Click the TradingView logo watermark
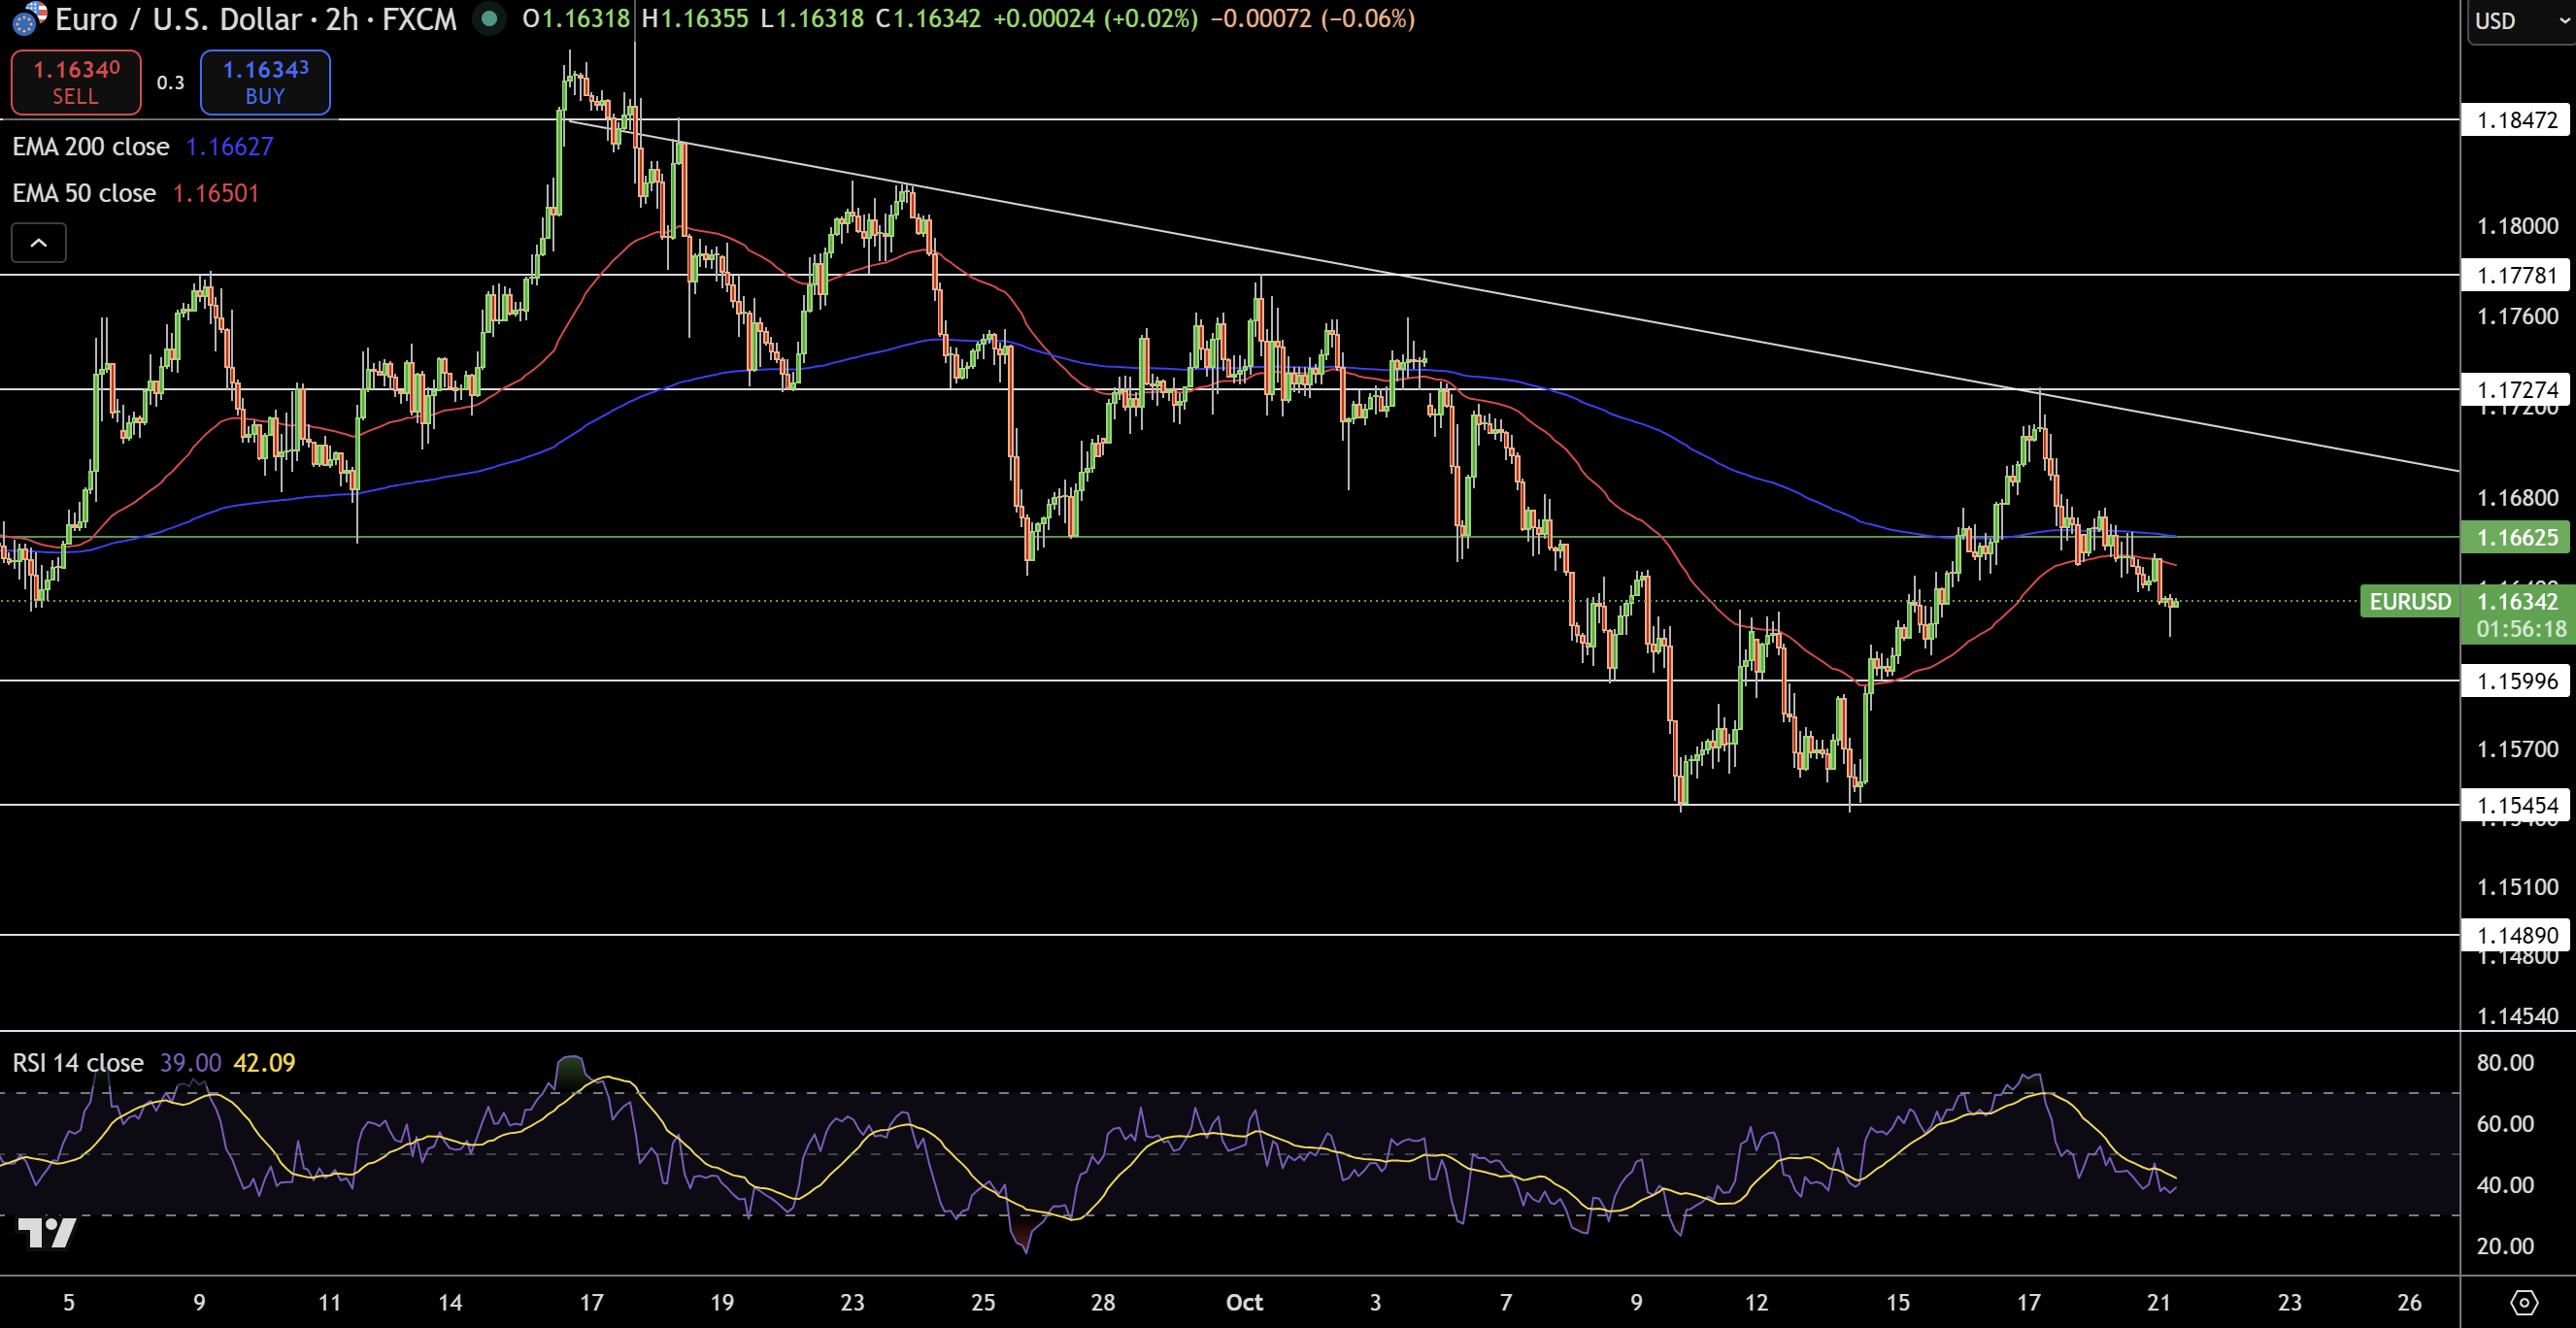 click(47, 1232)
